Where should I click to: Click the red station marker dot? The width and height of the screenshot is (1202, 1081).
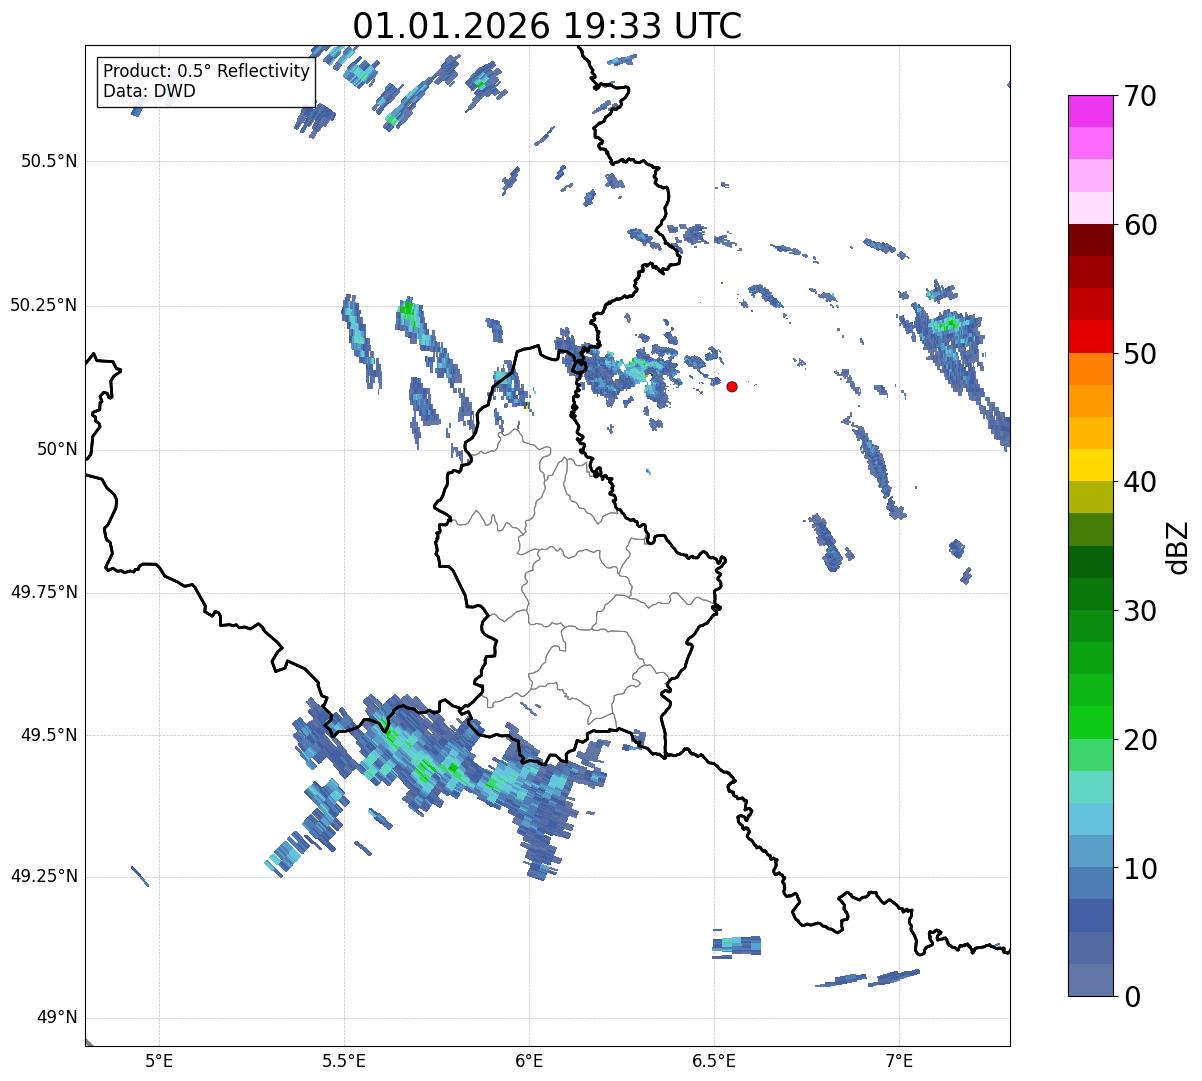732,386
